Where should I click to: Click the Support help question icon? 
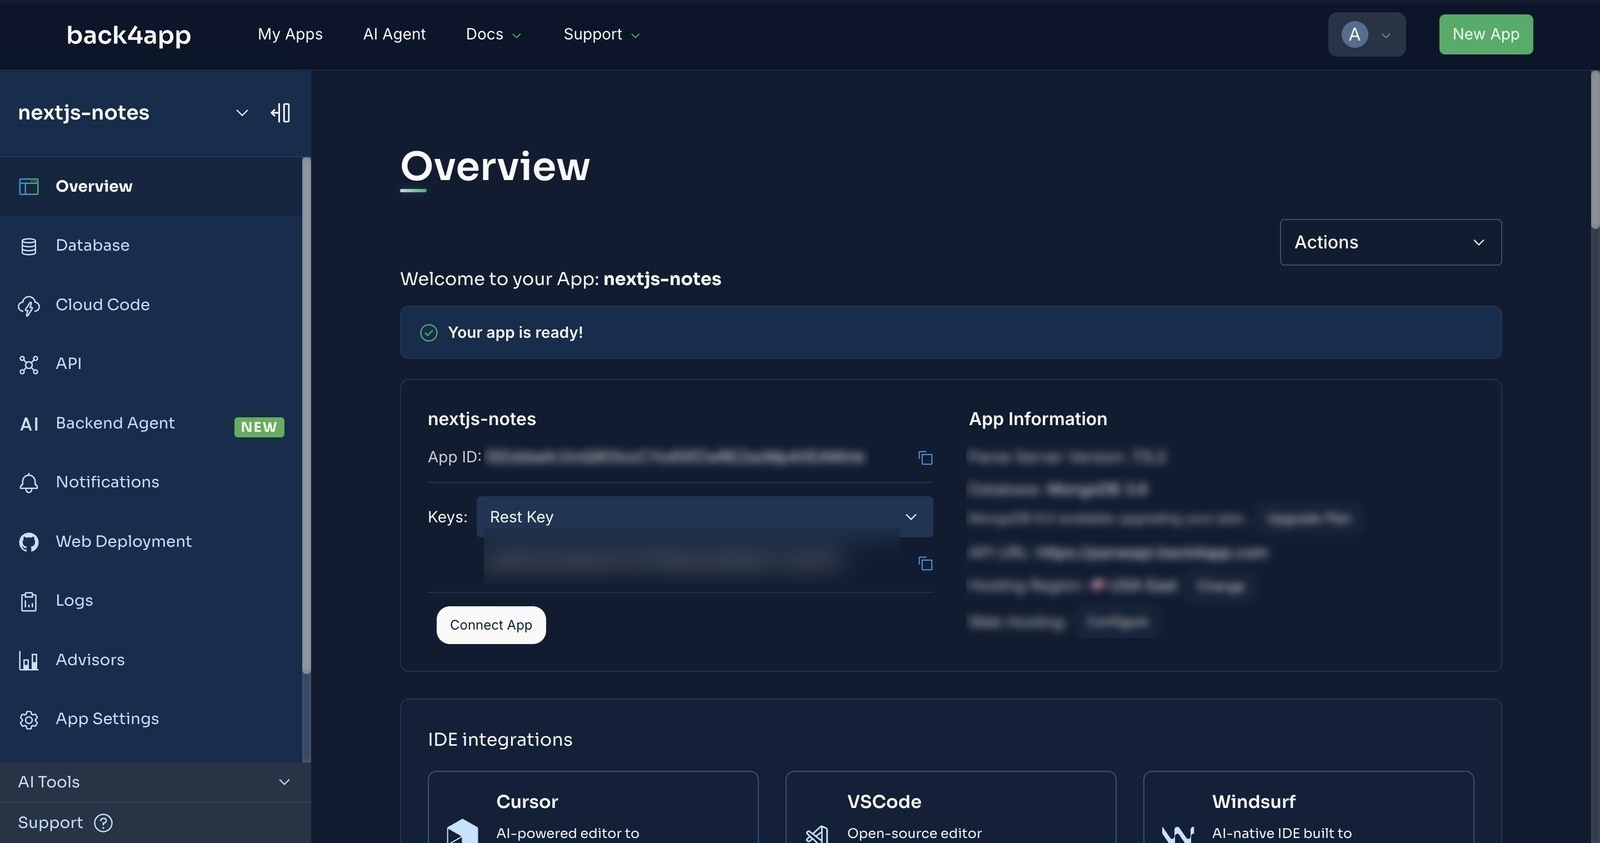click(103, 823)
